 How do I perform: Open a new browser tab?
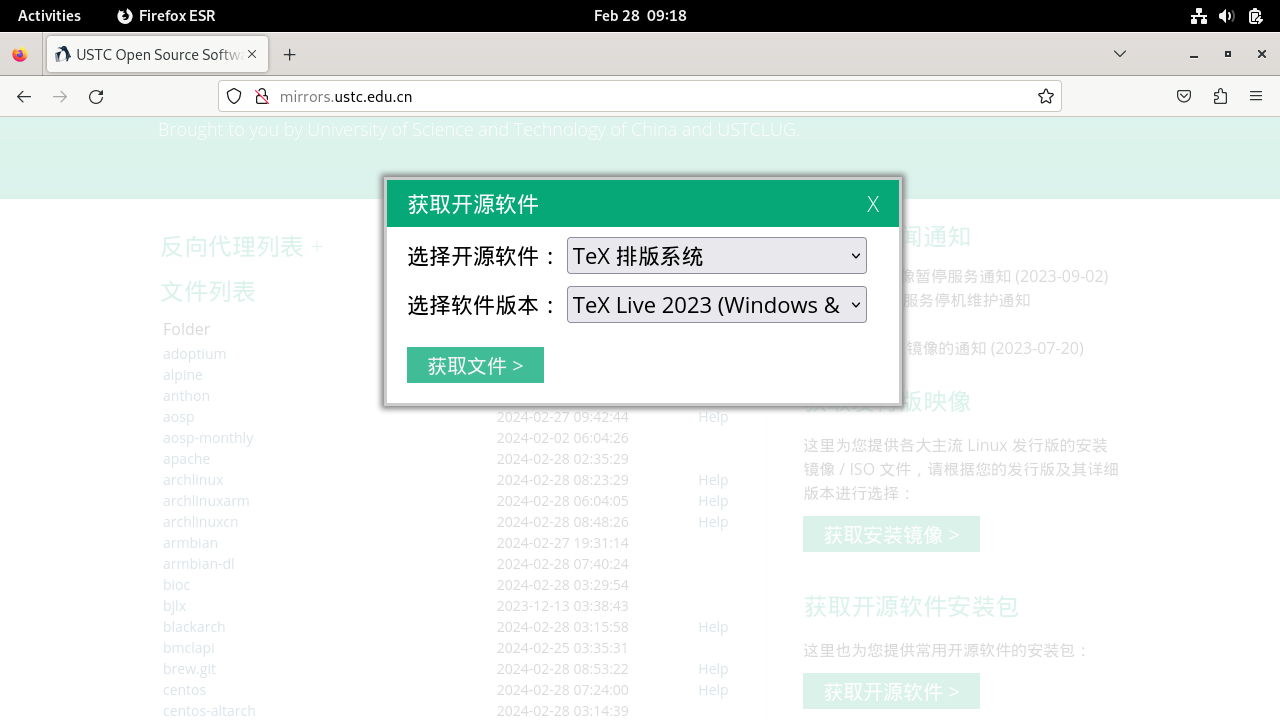(x=290, y=55)
